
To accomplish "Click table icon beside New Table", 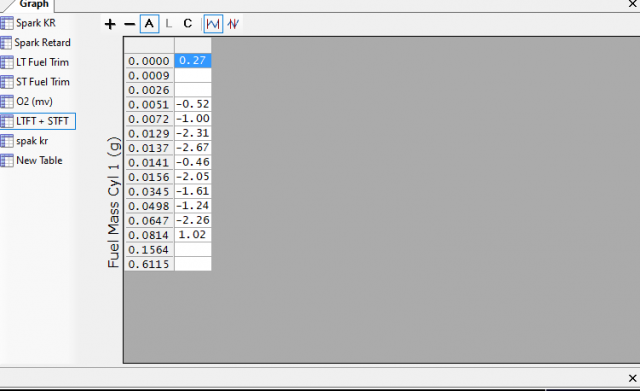I will (x=7, y=160).
